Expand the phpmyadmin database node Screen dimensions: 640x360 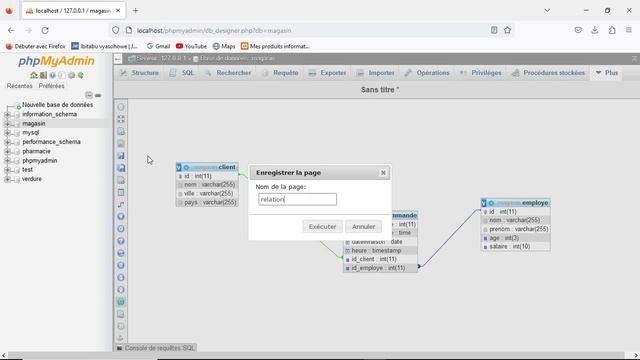pos(7,160)
